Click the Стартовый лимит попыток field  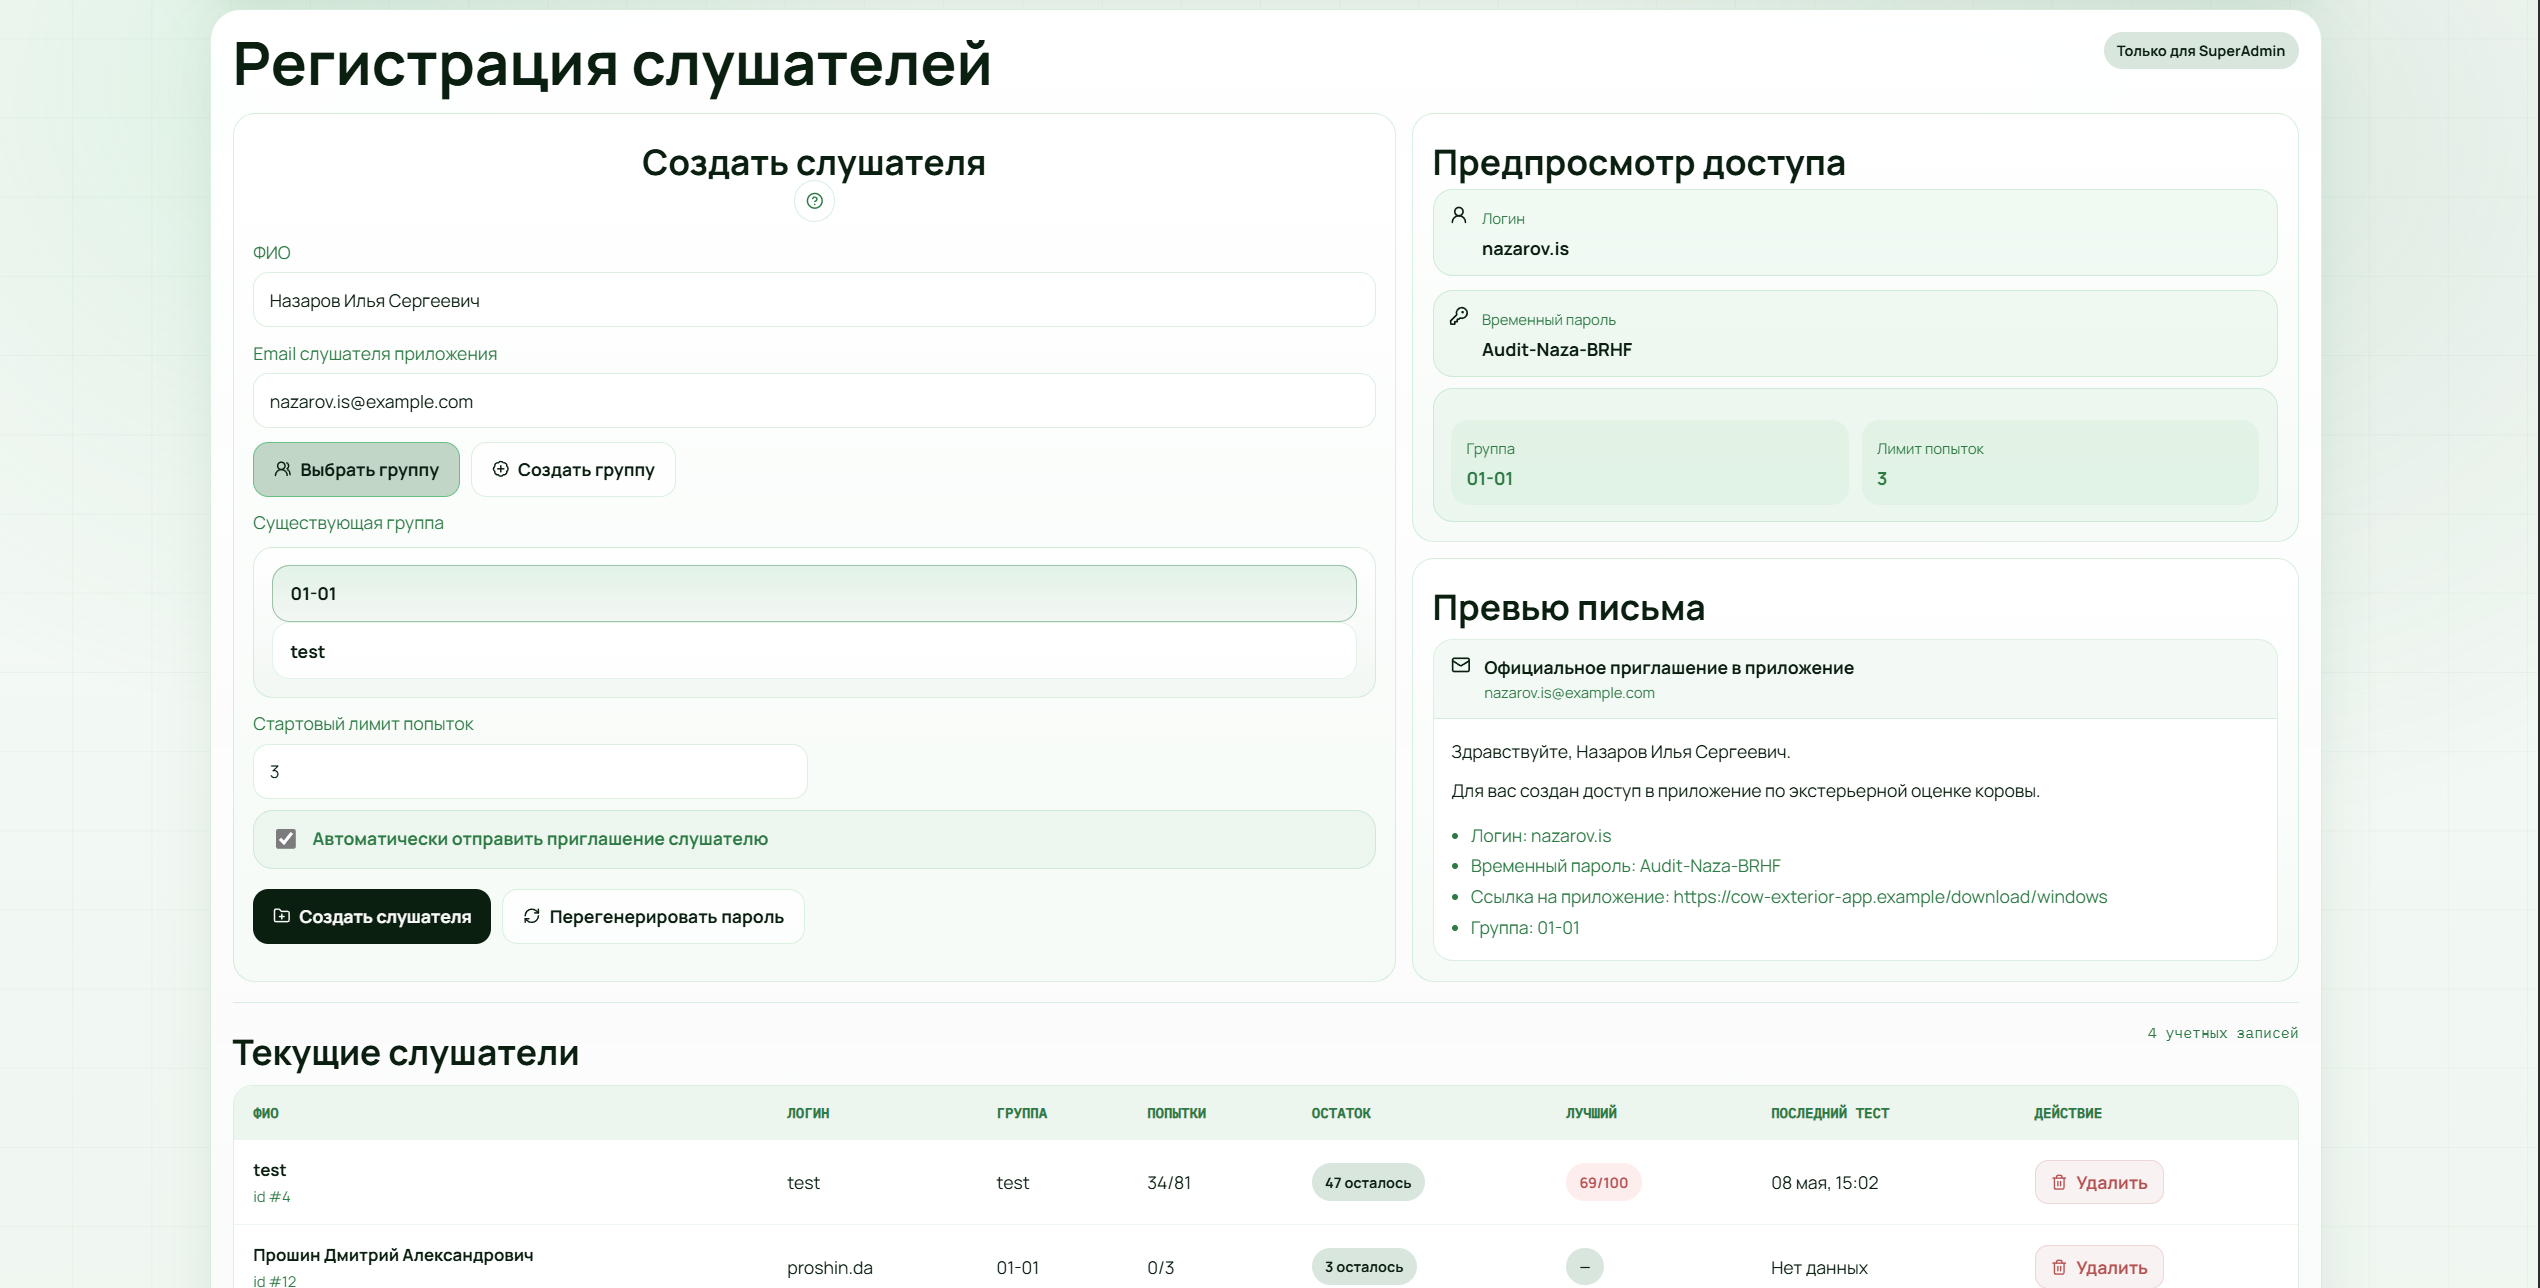[530, 771]
